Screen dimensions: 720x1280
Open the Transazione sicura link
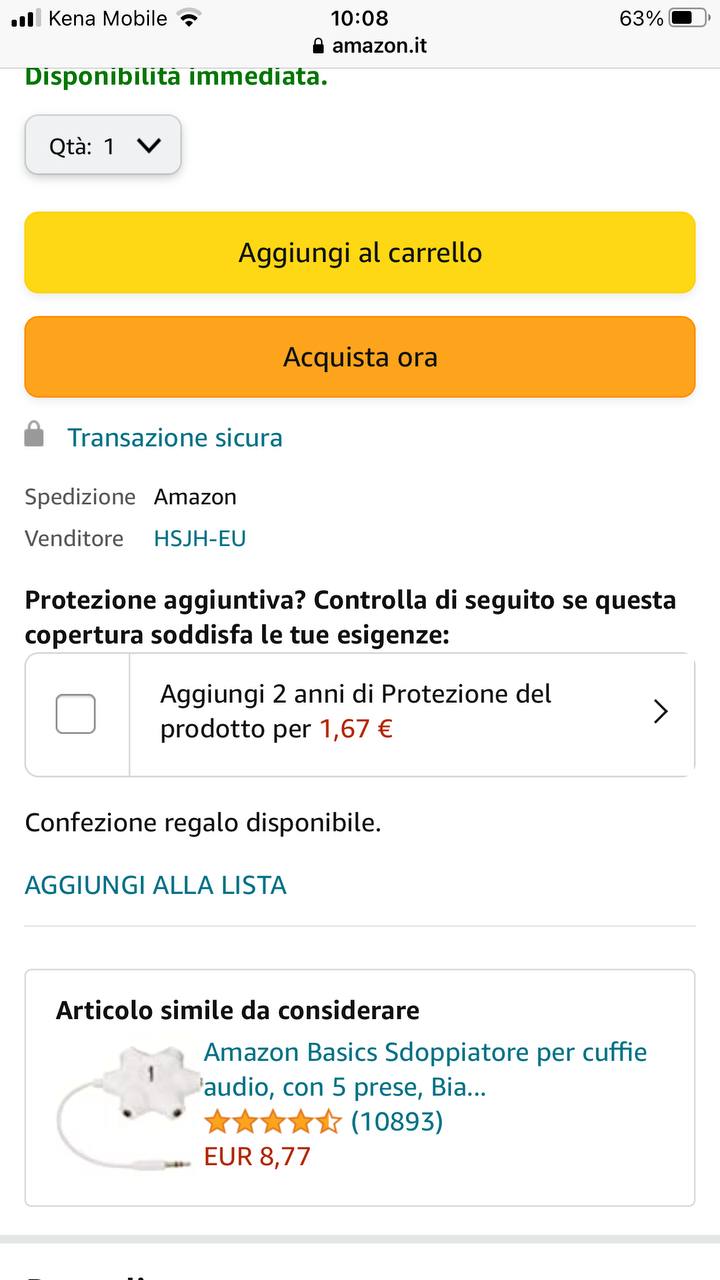175,437
